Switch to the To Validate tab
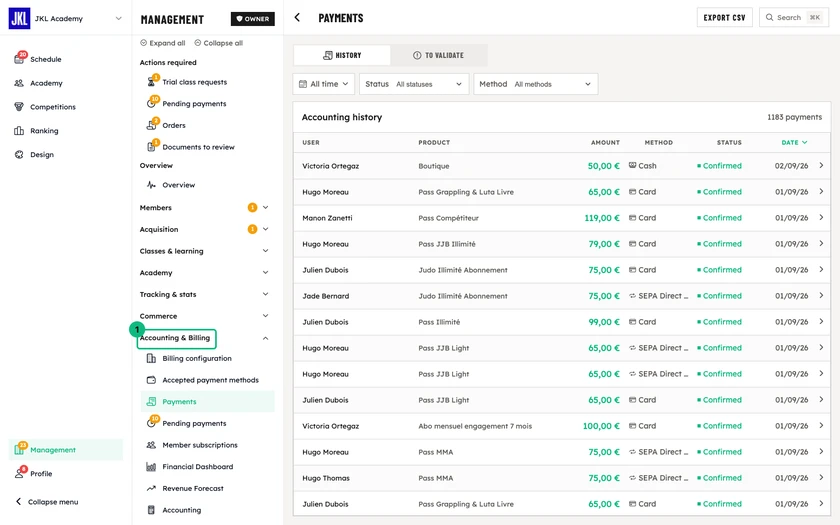Screen dimensions: 840x525 point(439,55)
